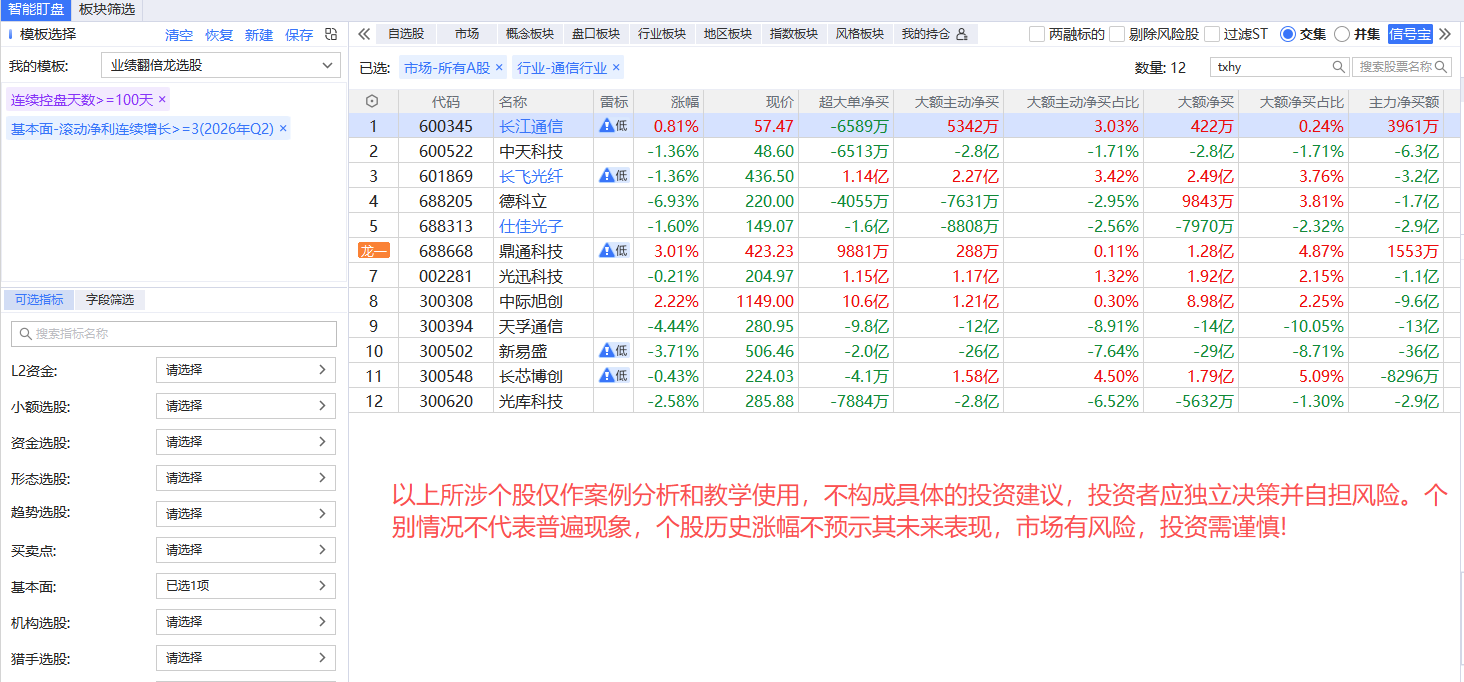Expand the 形态选股 selector

click(x=246, y=478)
